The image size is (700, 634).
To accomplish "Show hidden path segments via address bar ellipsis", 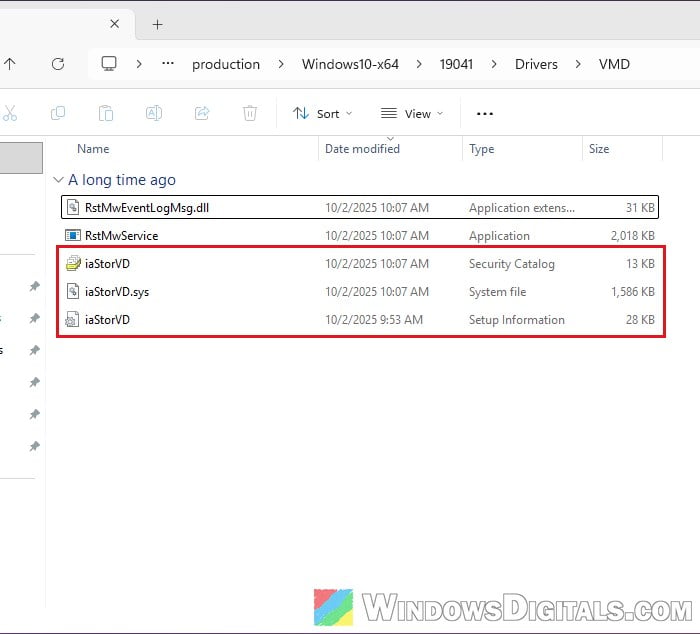I will 168,64.
